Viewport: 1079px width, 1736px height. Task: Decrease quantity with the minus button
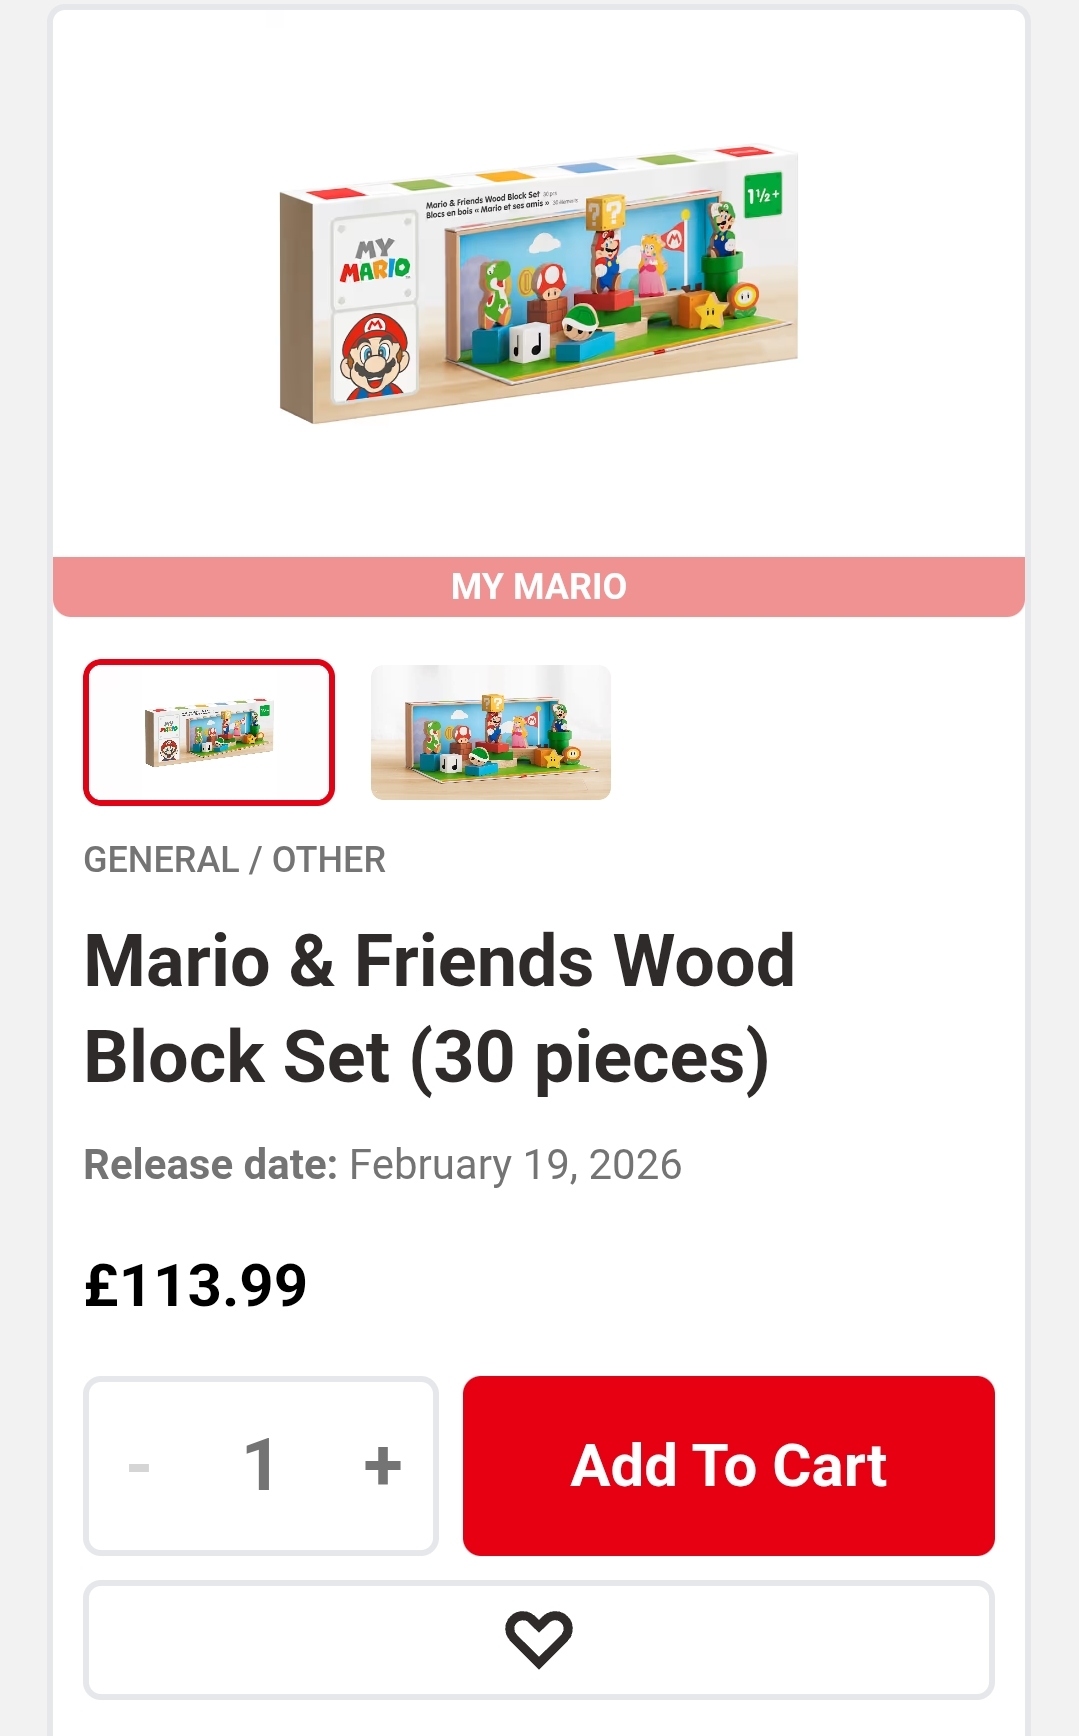coord(139,1466)
